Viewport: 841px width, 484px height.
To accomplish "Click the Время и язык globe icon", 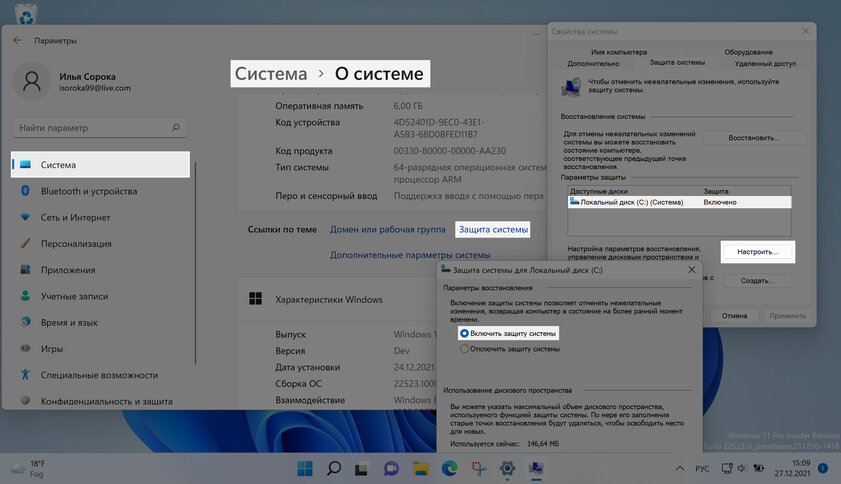I will [25, 322].
